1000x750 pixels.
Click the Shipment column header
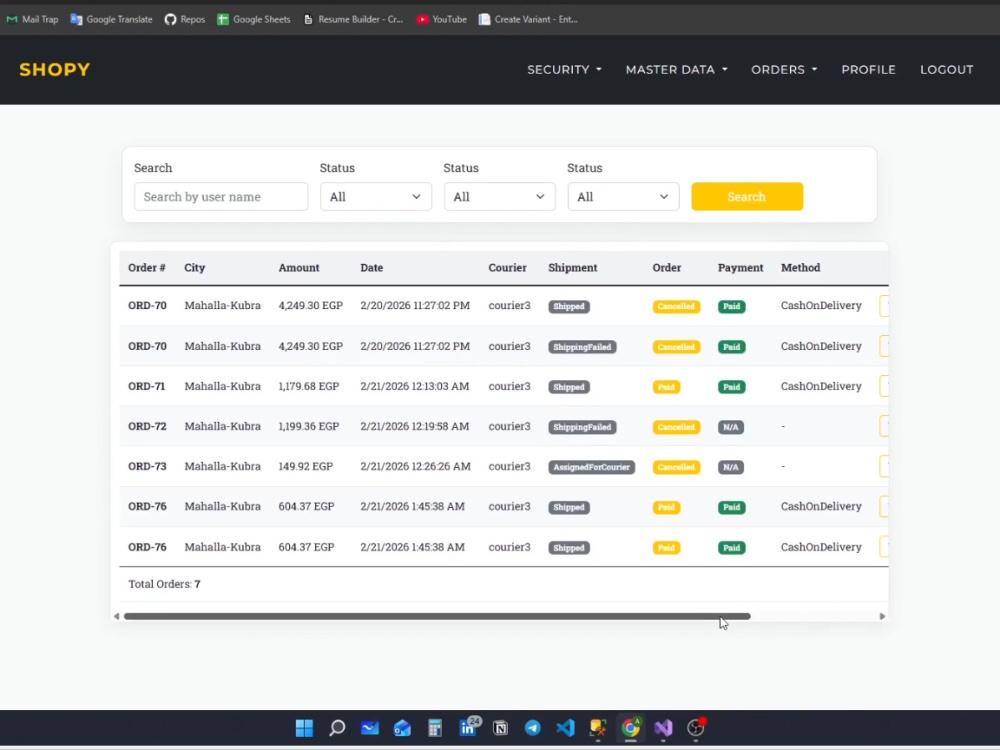(572, 268)
